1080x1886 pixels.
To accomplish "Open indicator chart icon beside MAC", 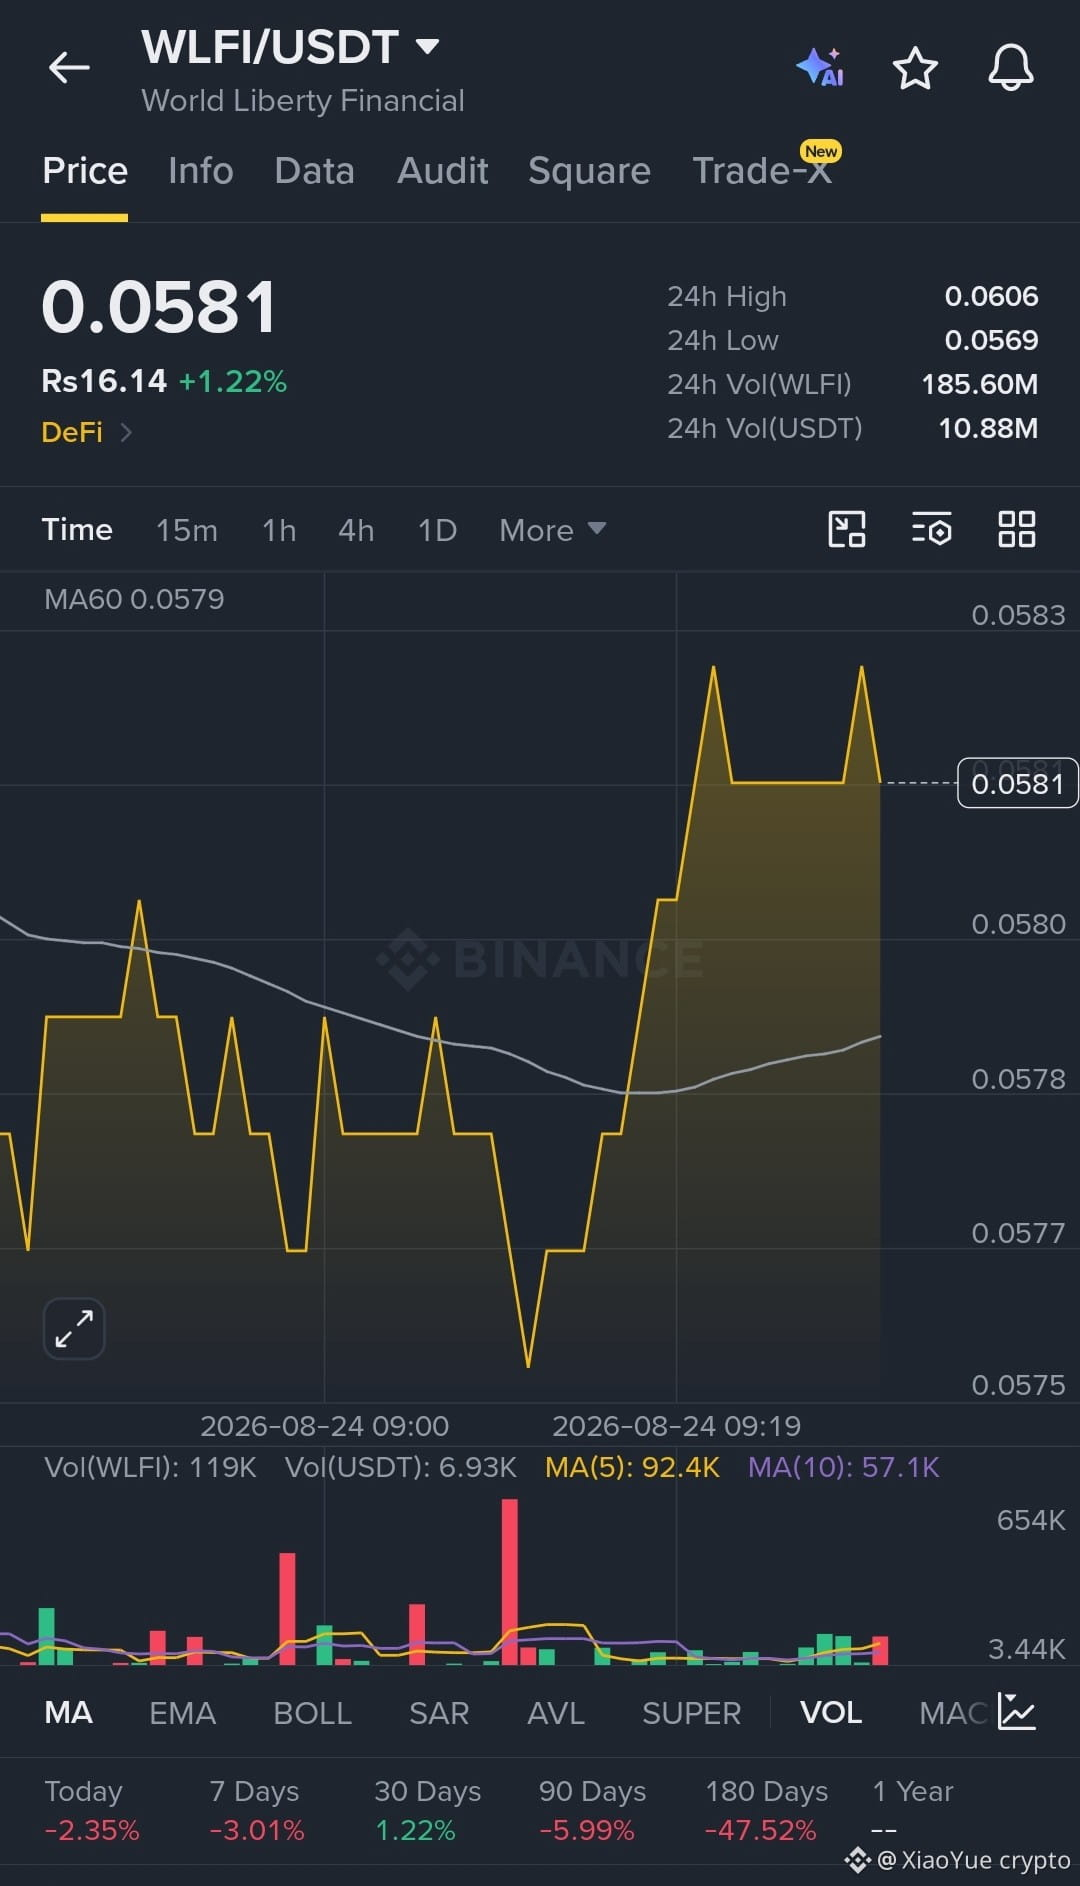I will coord(1017,1712).
